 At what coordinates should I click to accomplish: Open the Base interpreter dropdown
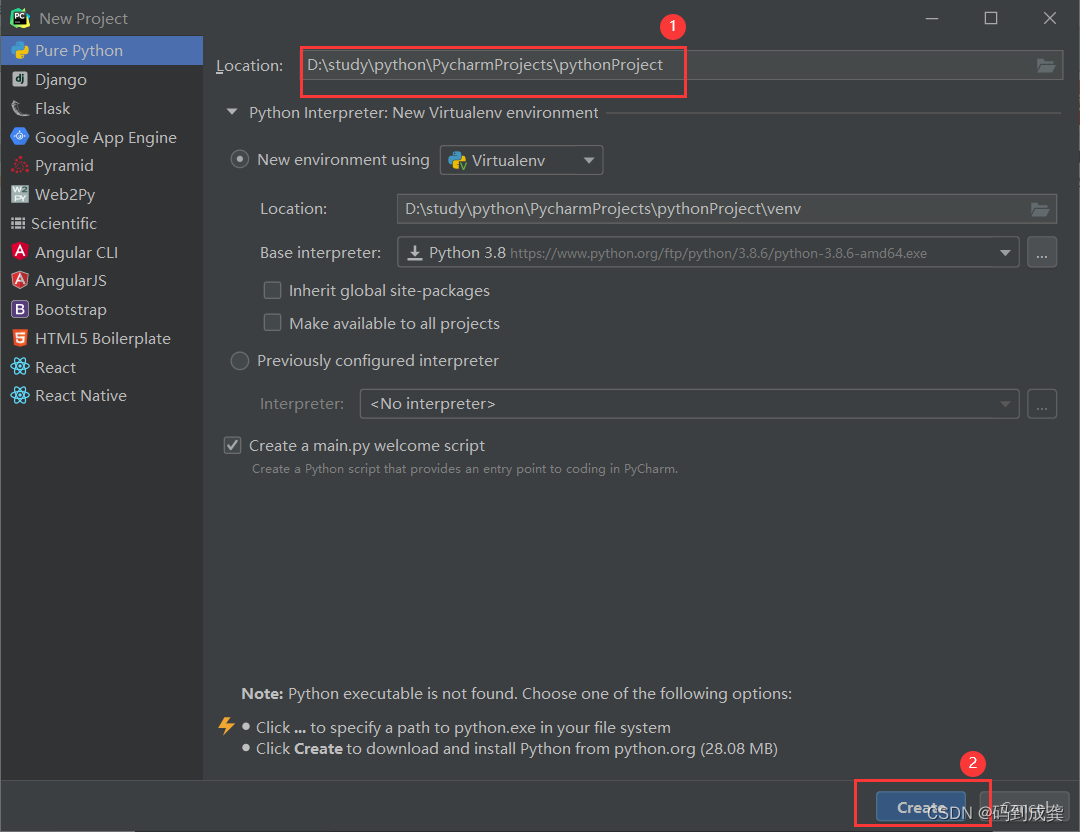1006,252
